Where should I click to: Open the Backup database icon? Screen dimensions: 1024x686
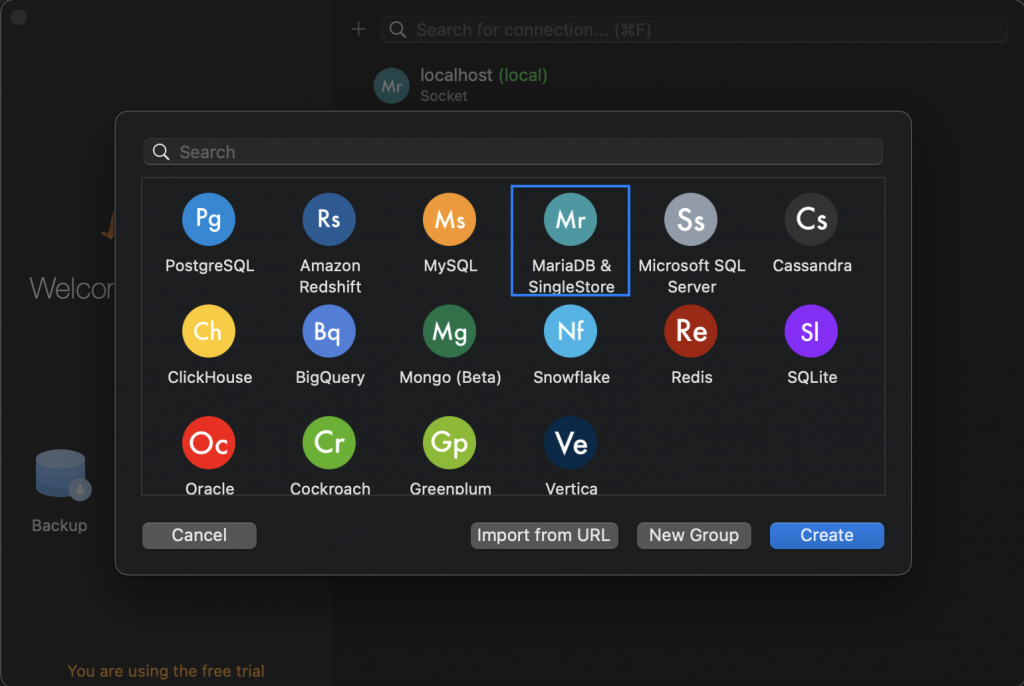tap(63, 474)
